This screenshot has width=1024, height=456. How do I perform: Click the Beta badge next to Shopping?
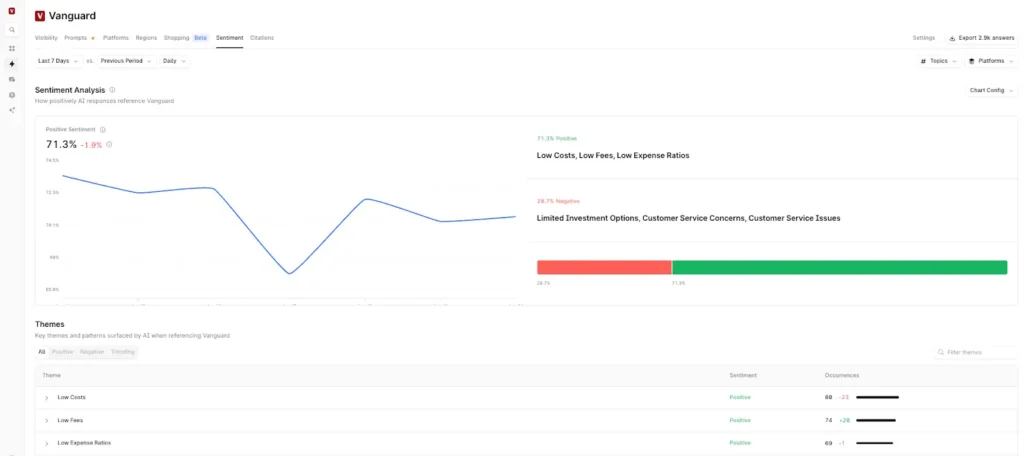[x=200, y=38]
